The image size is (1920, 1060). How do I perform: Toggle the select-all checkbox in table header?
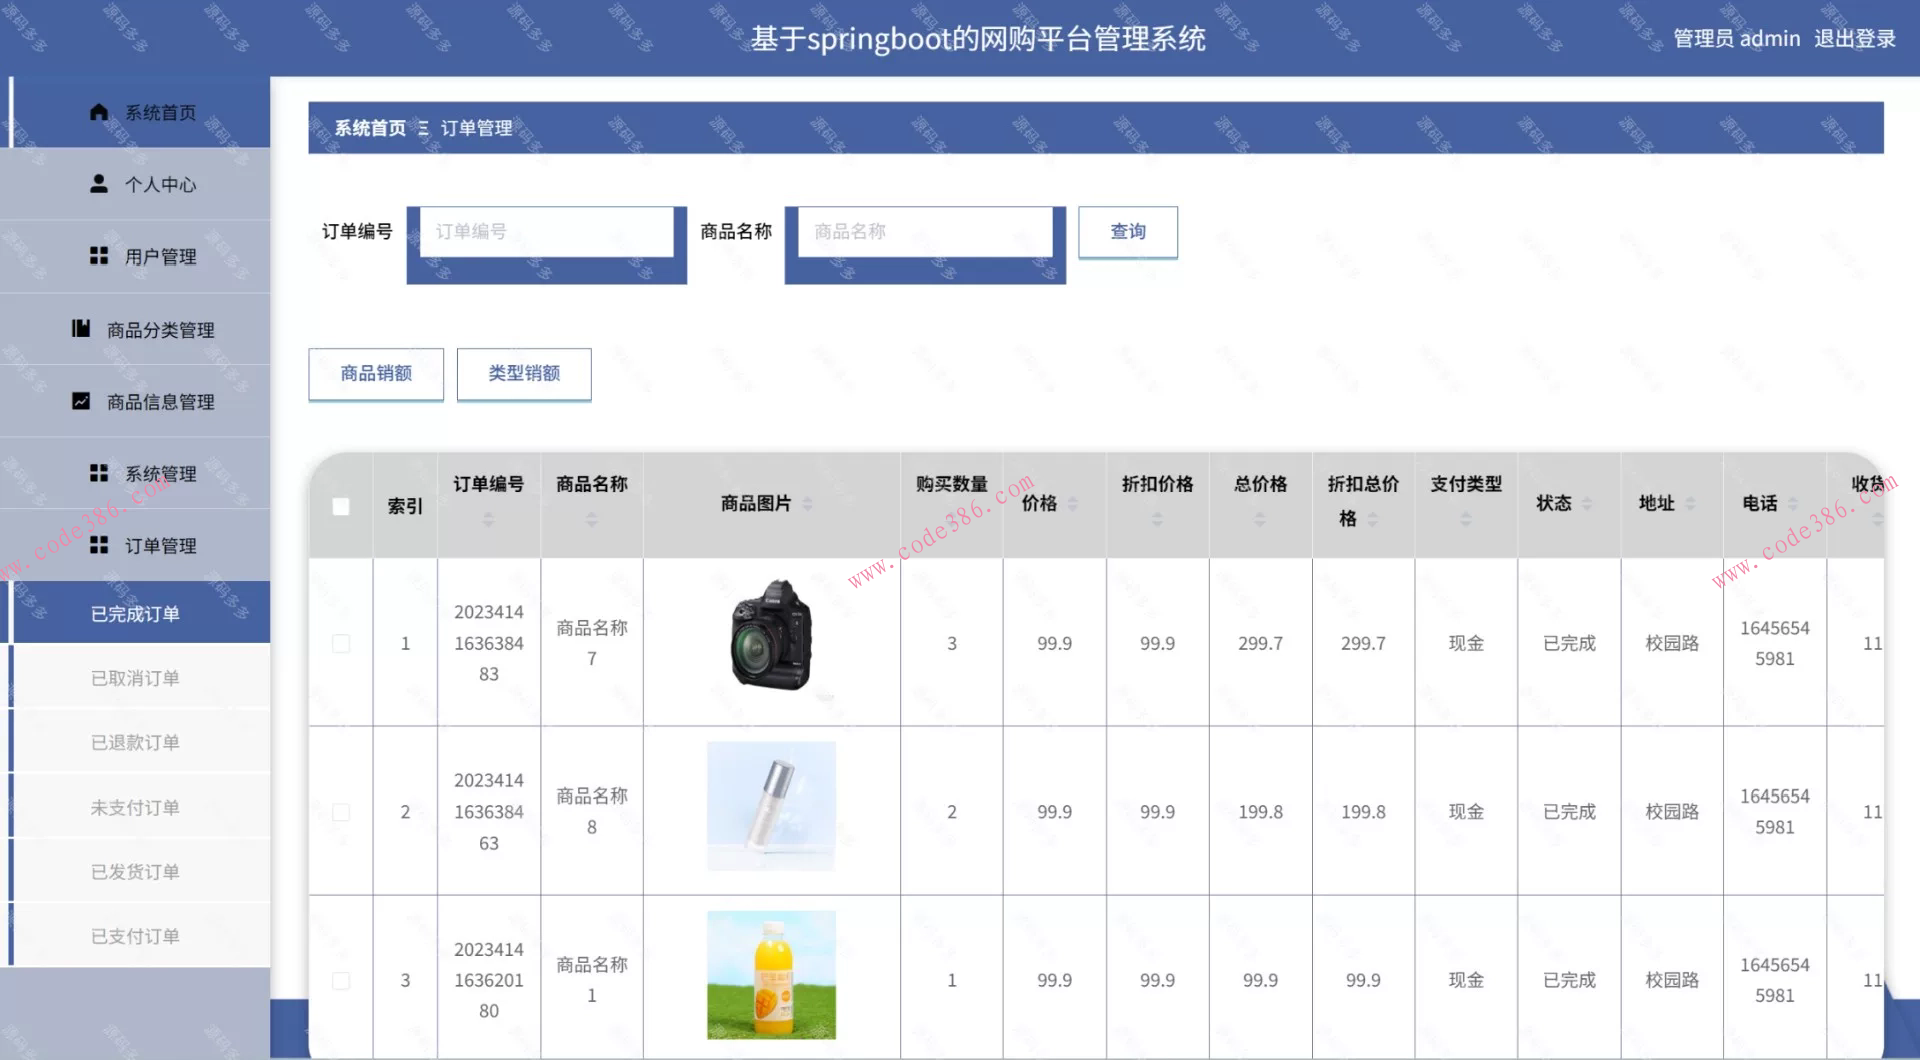tap(340, 507)
